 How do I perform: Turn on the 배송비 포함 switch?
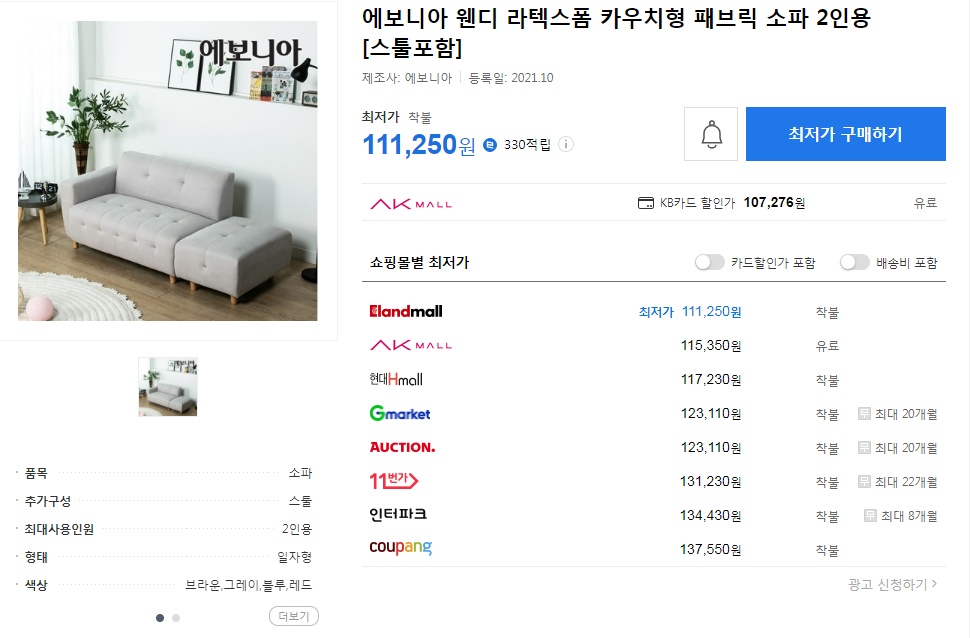855,260
